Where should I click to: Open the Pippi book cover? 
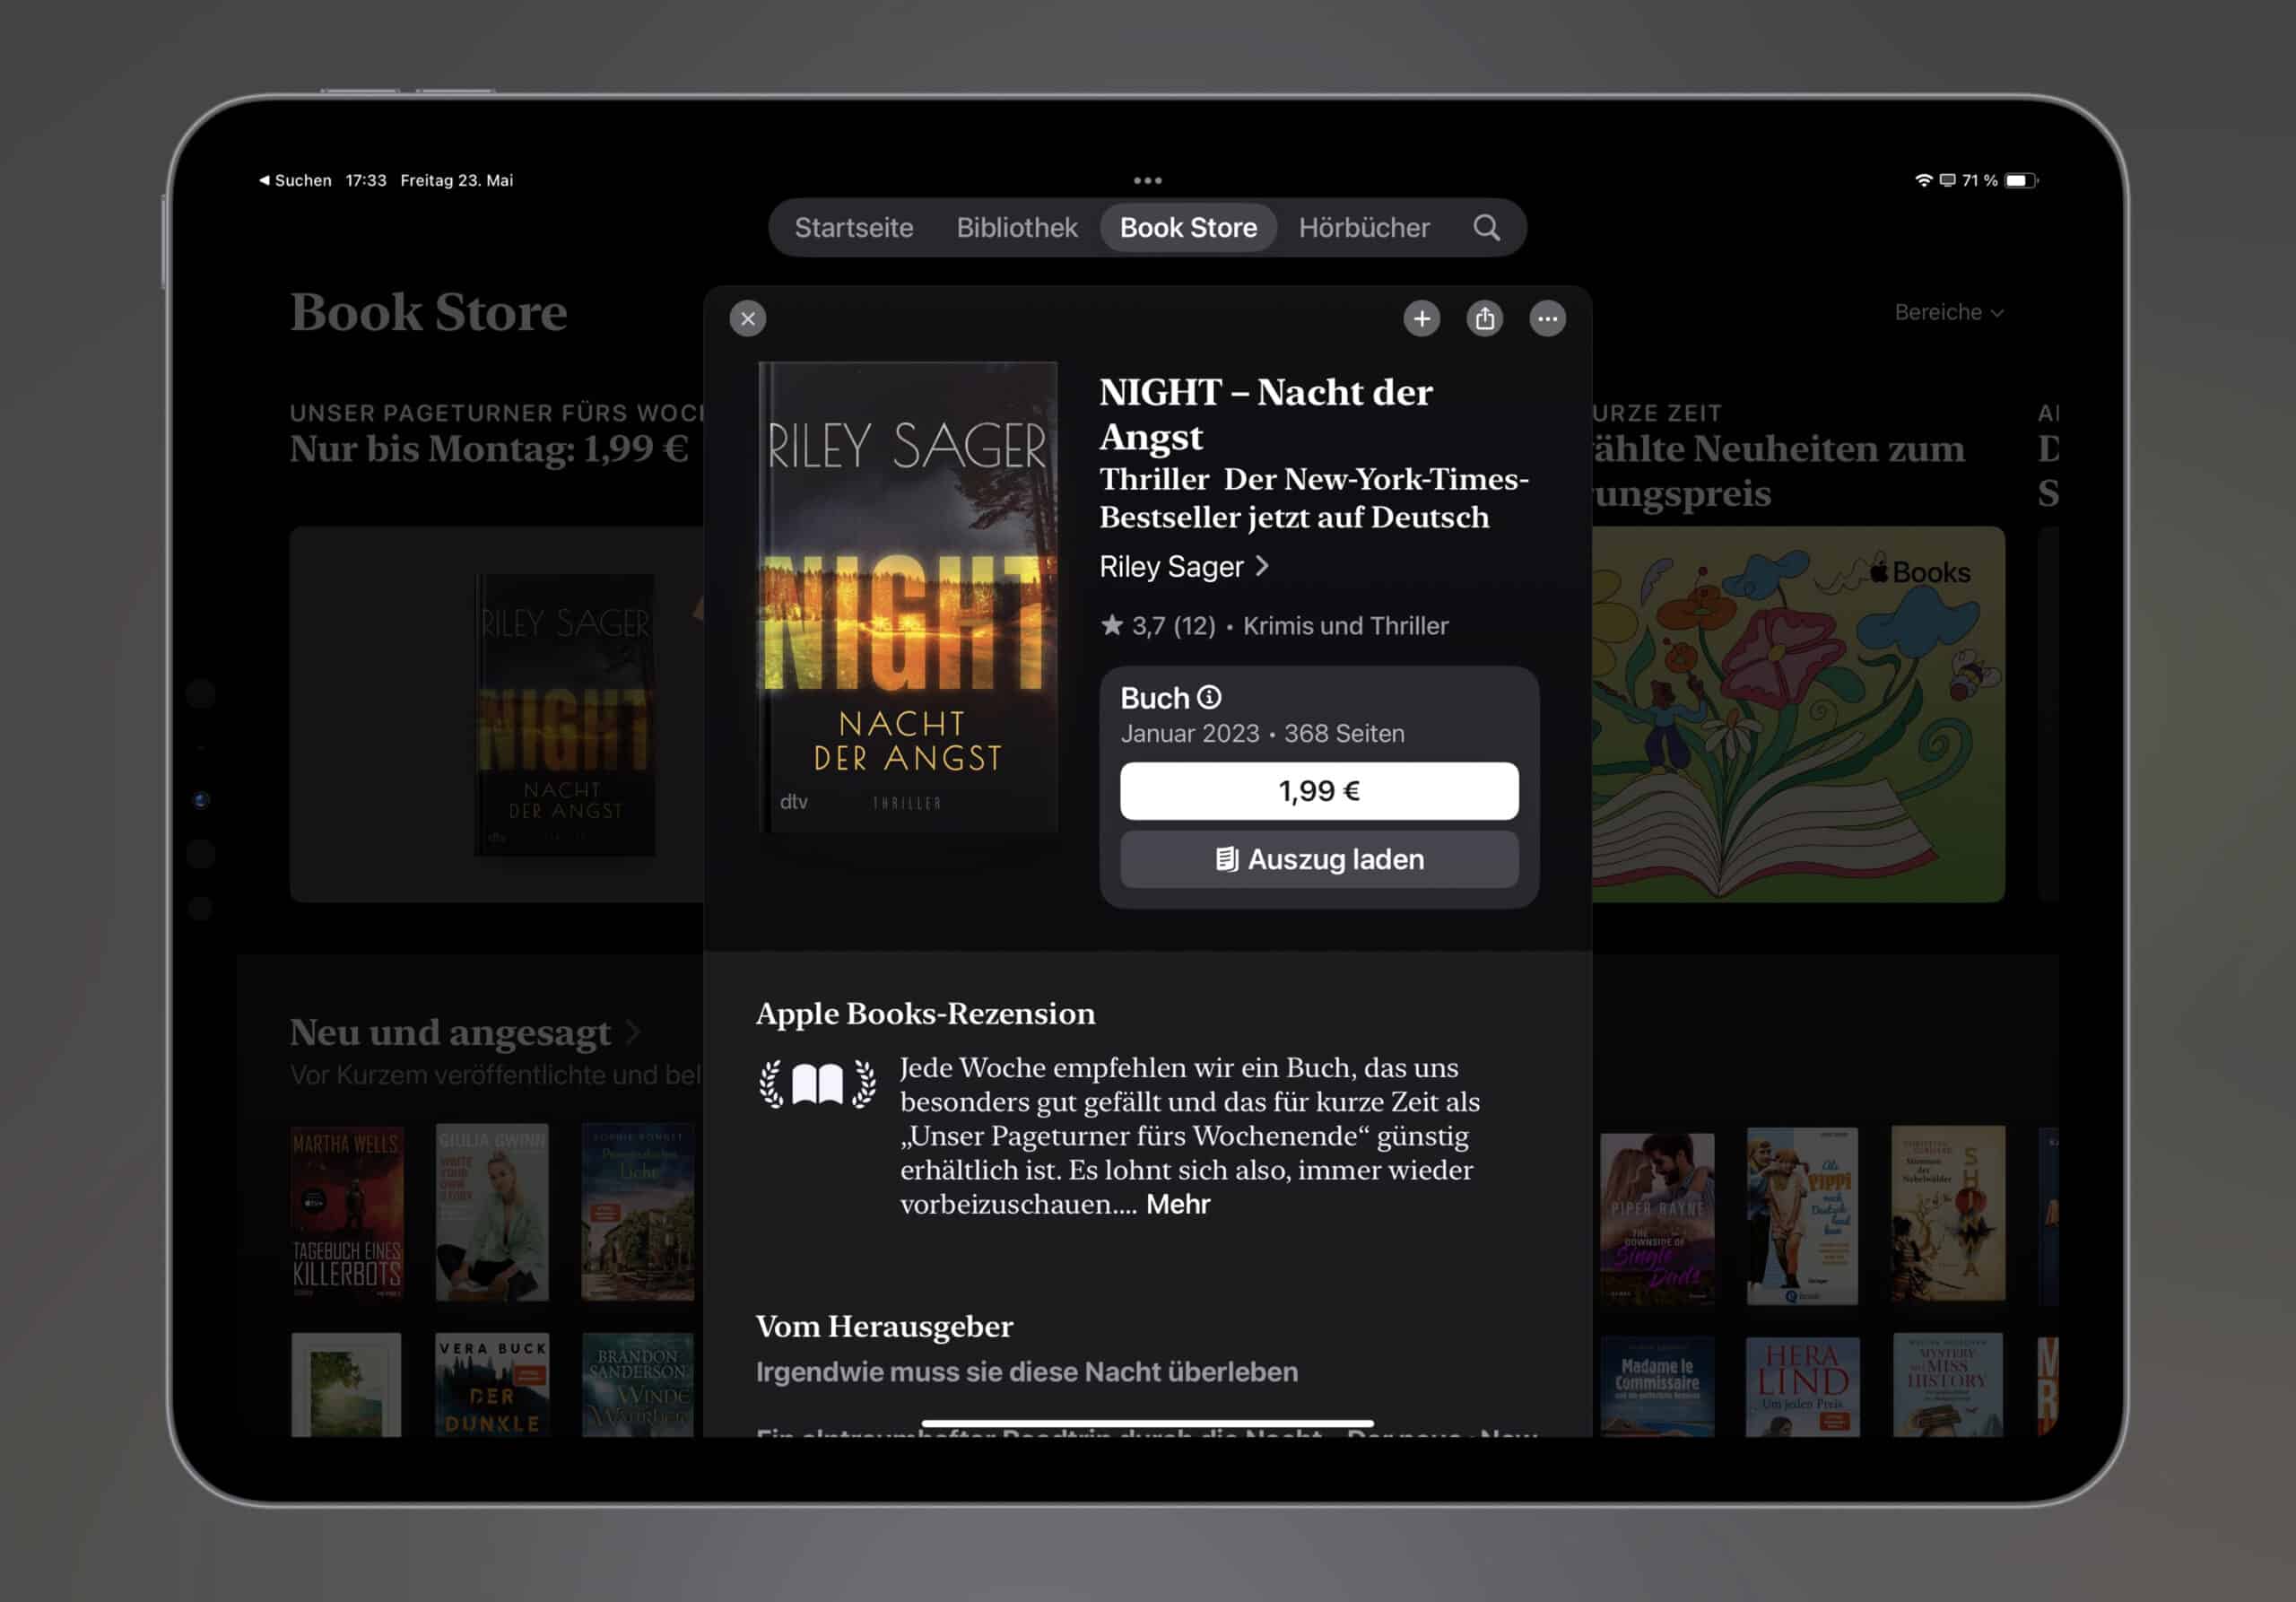click(x=1802, y=1216)
